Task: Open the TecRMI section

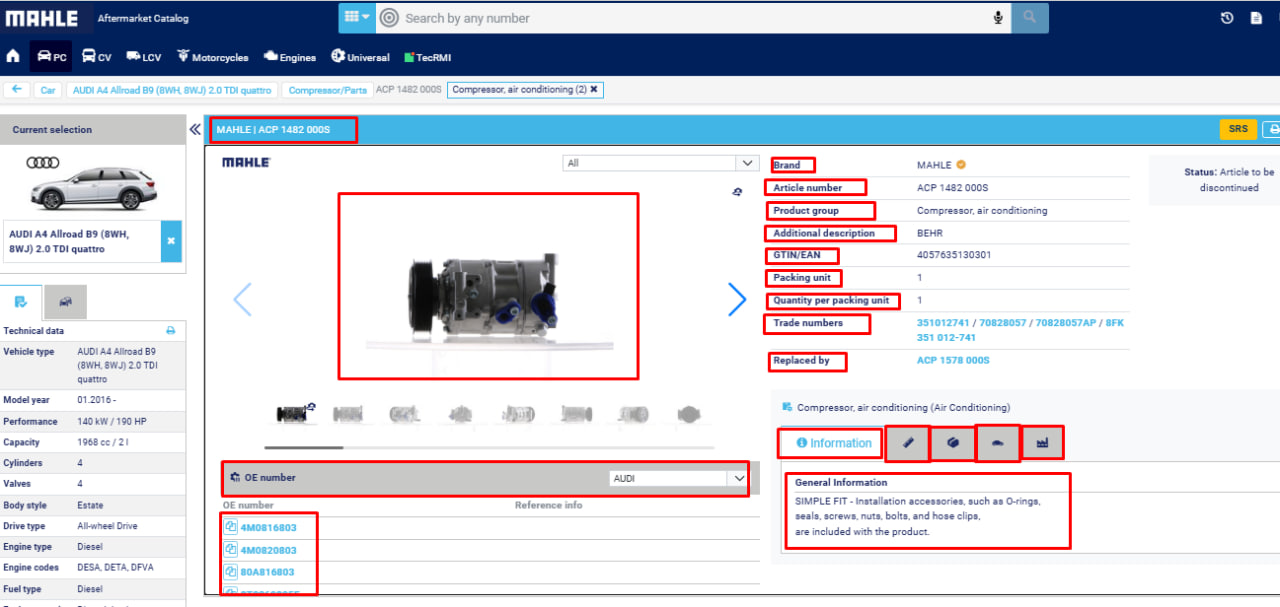Action: click(x=427, y=57)
